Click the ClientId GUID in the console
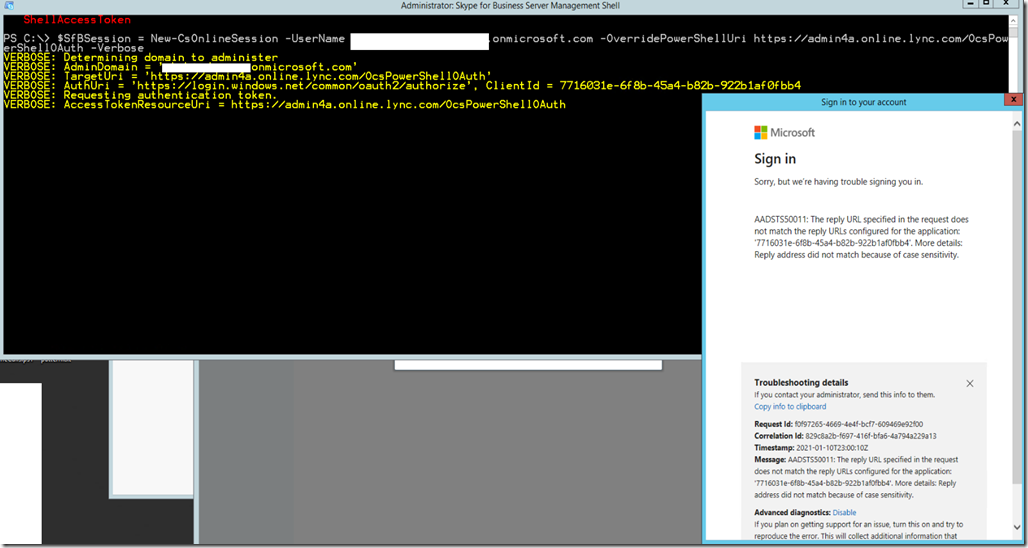 tap(681, 86)
